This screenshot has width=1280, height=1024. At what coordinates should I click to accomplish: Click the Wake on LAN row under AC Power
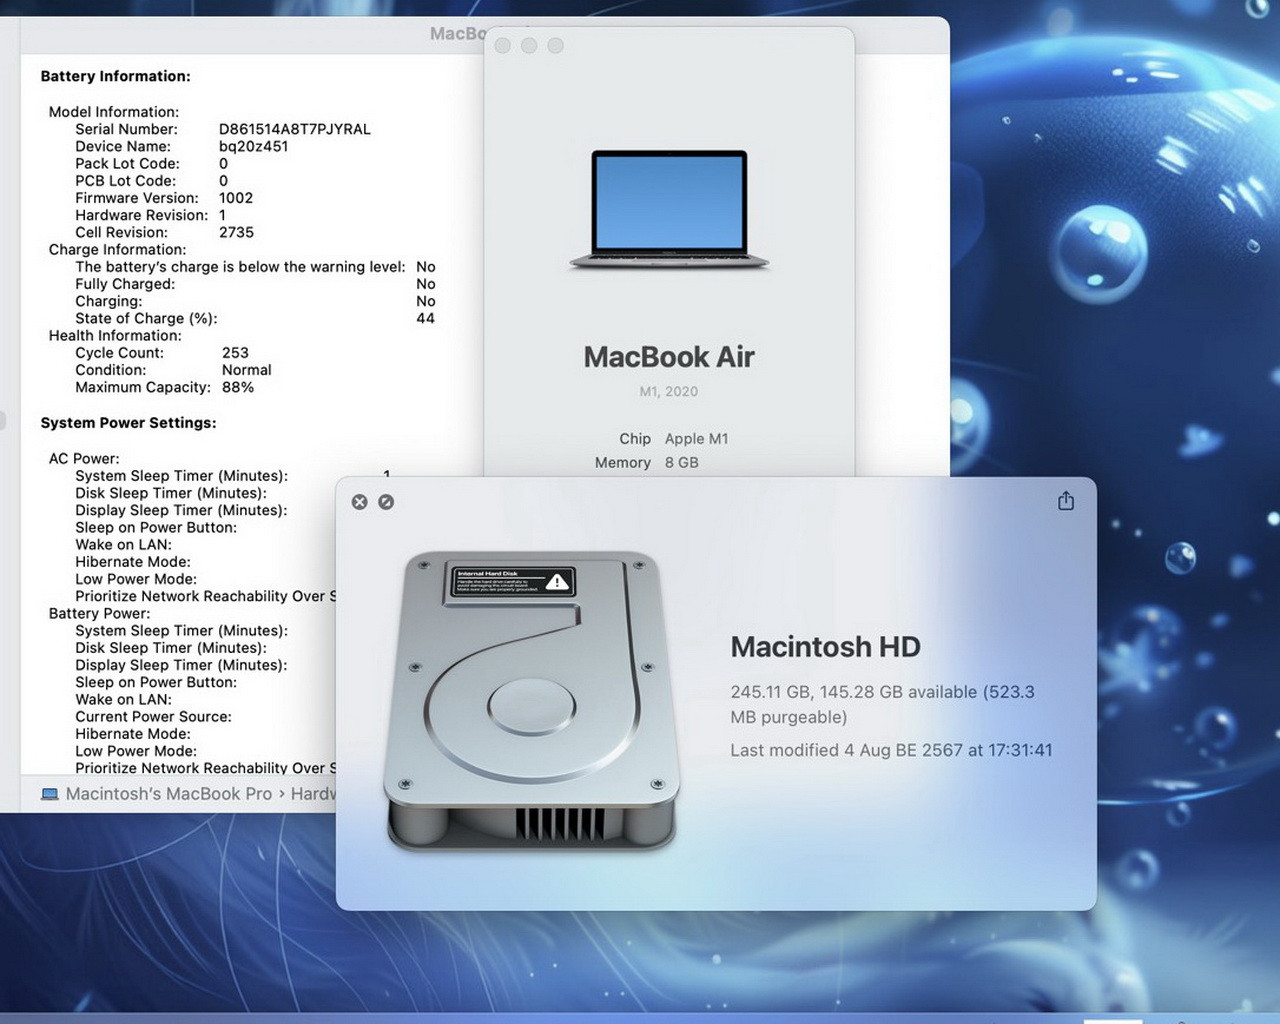click(x=123, y=545)
